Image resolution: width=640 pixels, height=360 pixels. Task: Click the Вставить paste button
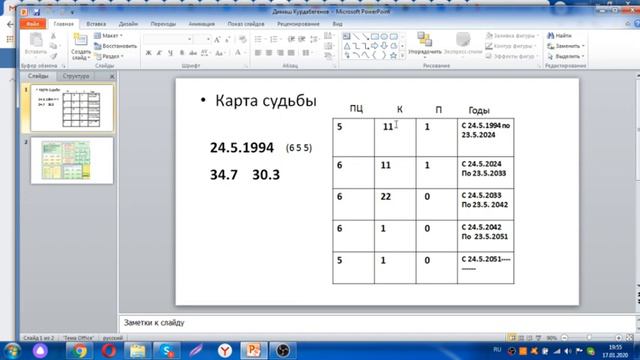pyautogui.click(x=36, y=44)
